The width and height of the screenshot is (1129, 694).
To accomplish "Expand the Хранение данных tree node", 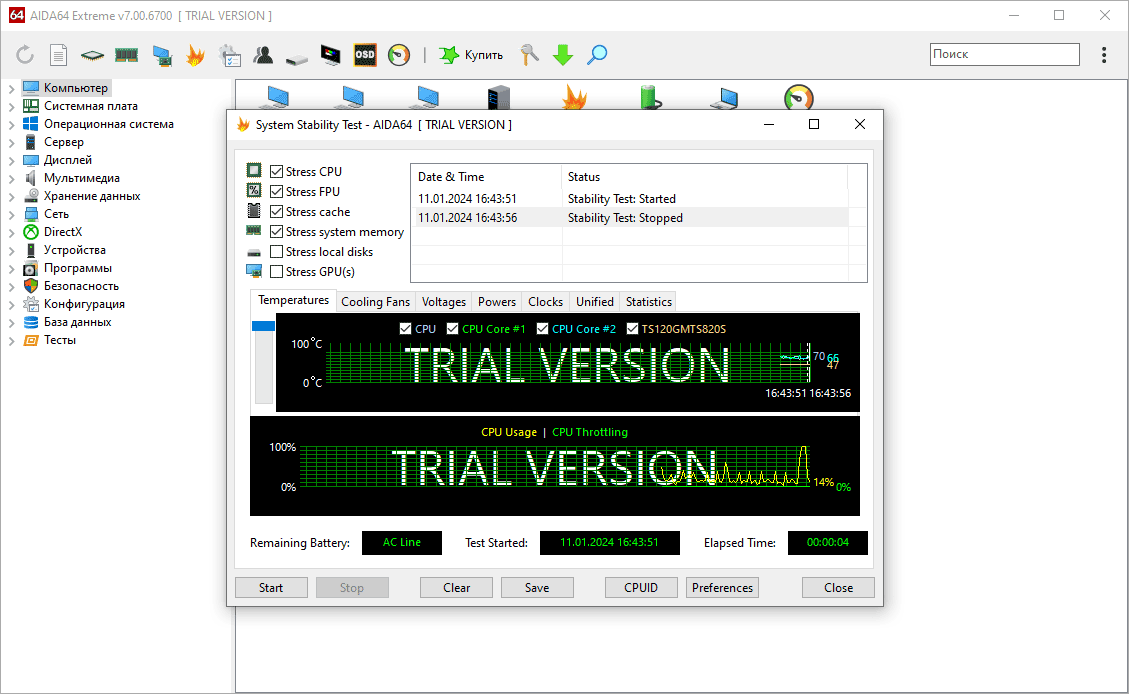I will 12,197.
